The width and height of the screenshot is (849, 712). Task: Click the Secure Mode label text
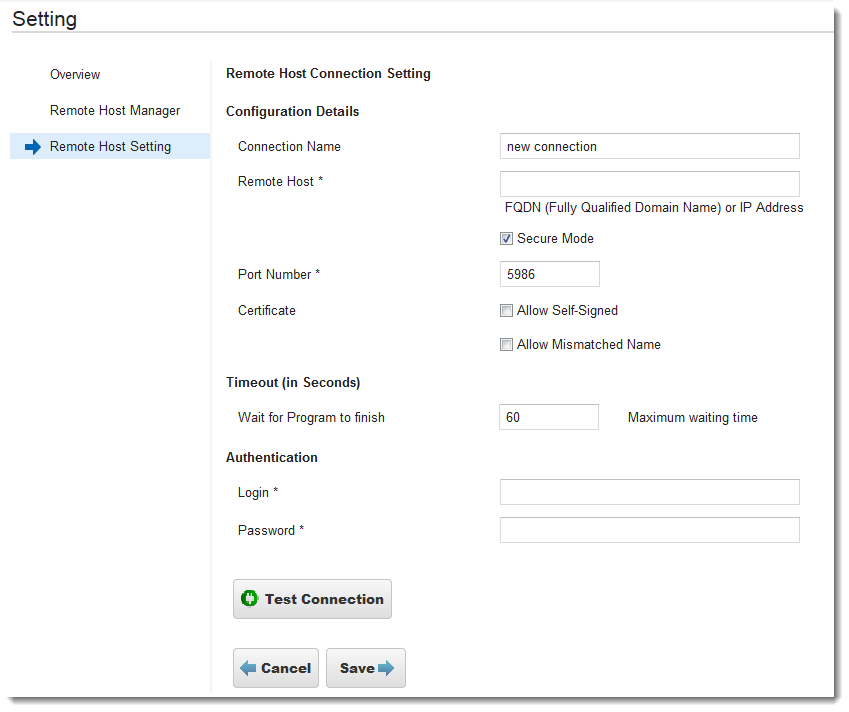click(555, 238)
